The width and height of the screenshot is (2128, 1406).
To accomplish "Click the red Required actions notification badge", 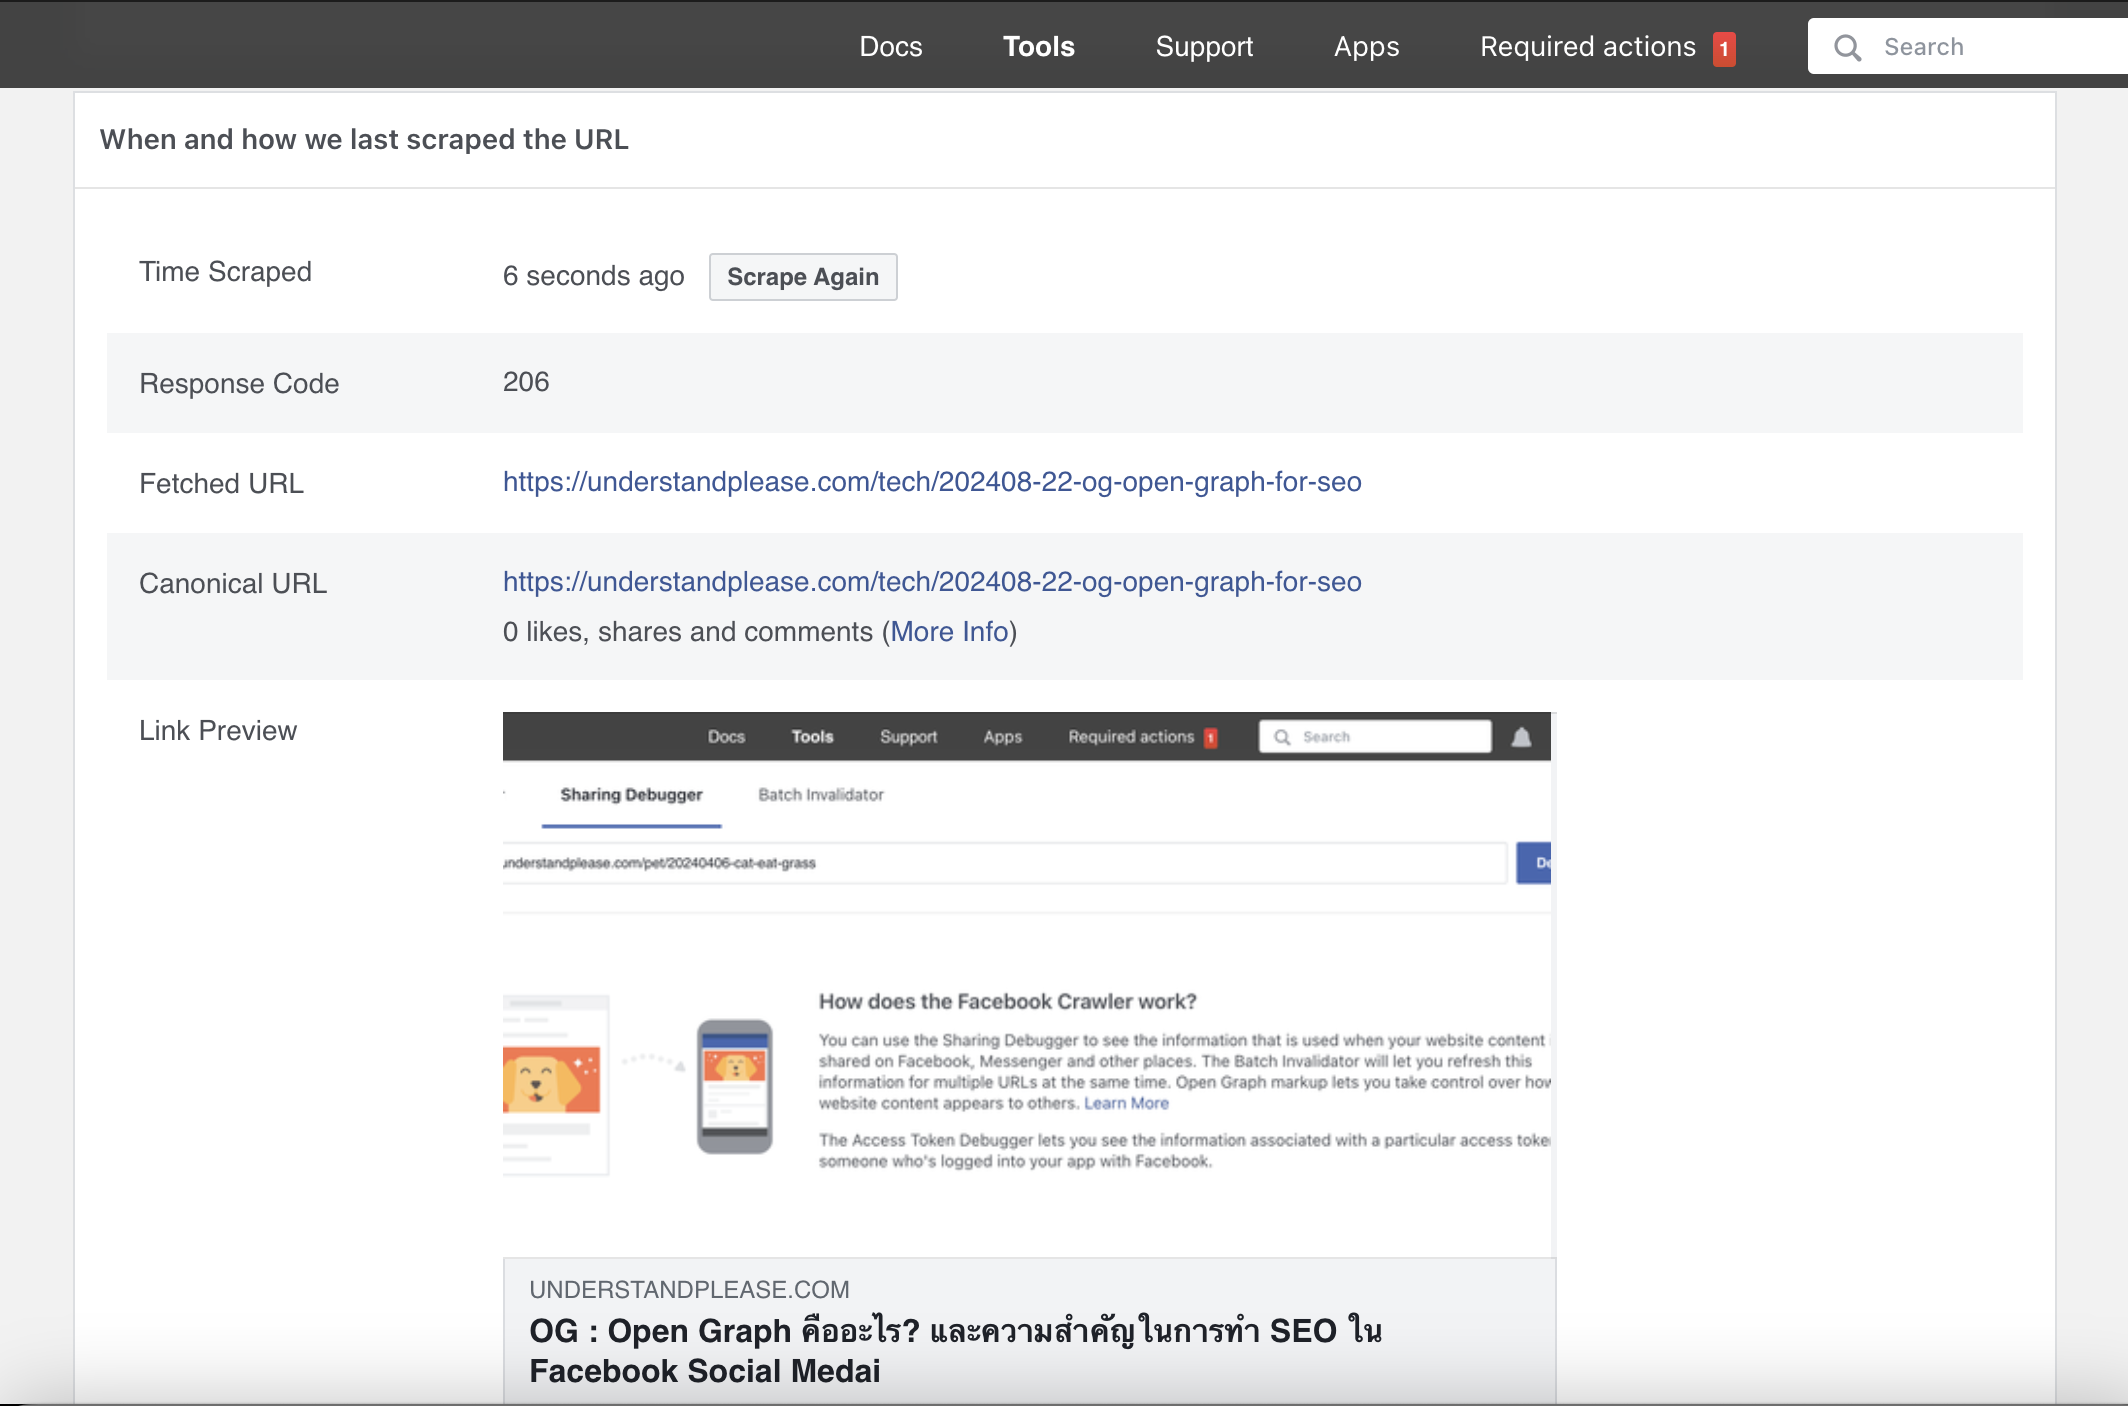I will click(1724, 48).
